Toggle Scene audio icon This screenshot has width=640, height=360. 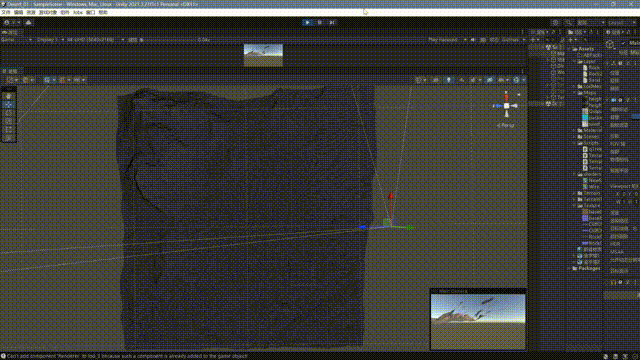462,80
